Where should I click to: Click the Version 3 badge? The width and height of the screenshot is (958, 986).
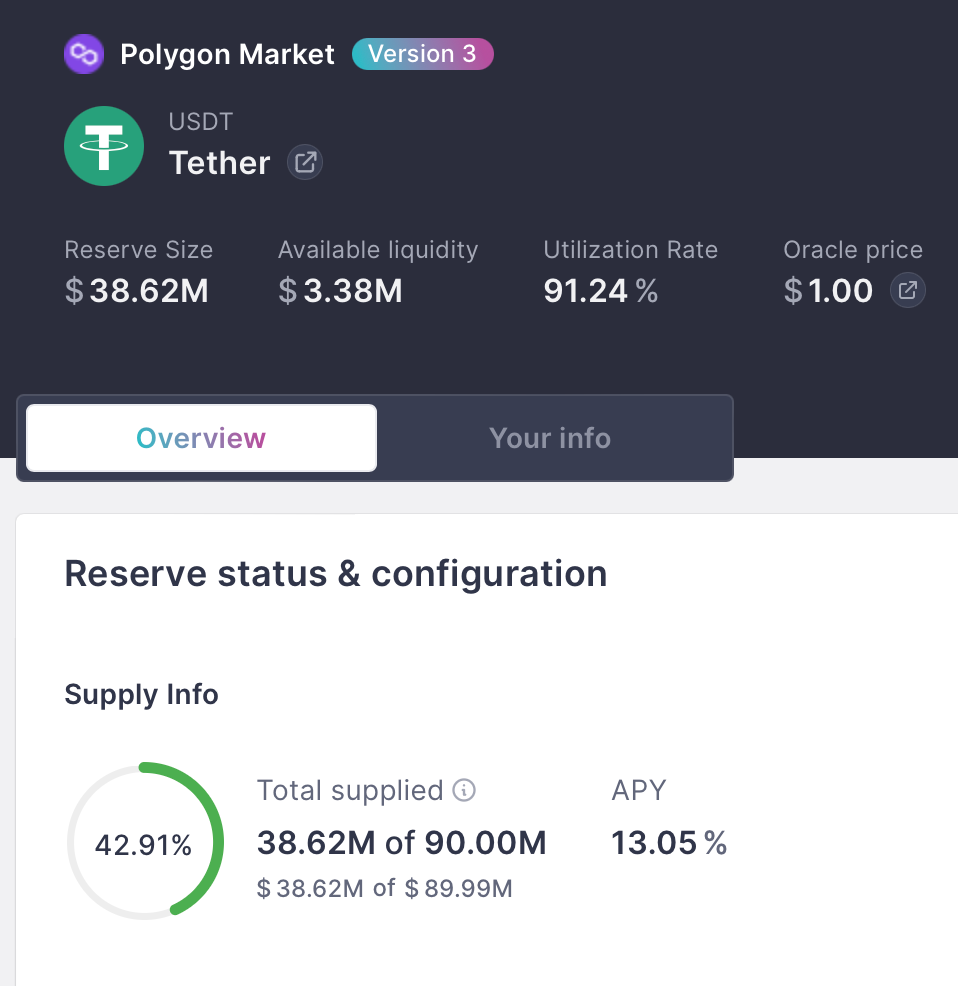tap(422, 54)
